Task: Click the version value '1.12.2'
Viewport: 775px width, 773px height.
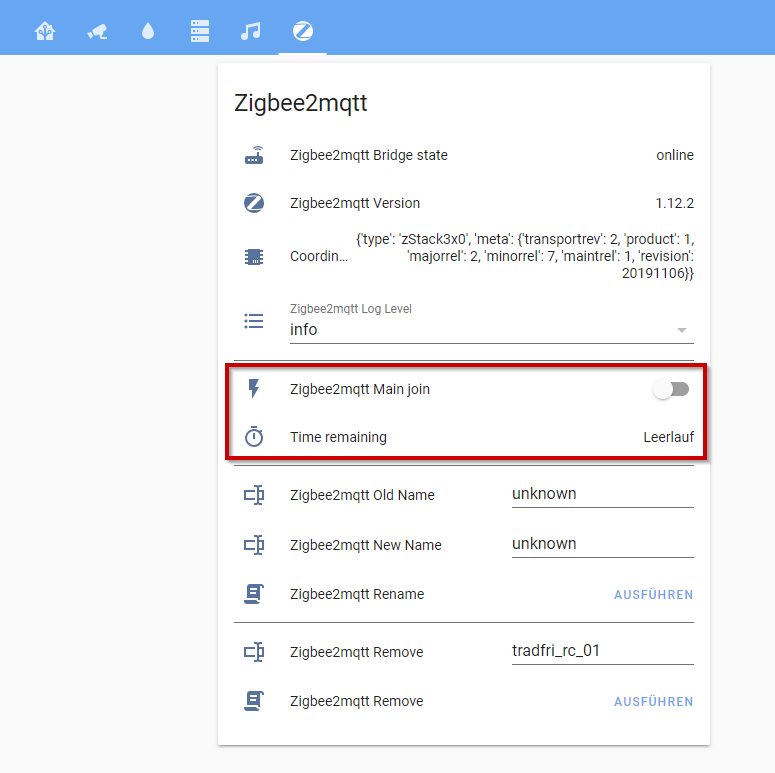Action: click(x=674, y=203)
